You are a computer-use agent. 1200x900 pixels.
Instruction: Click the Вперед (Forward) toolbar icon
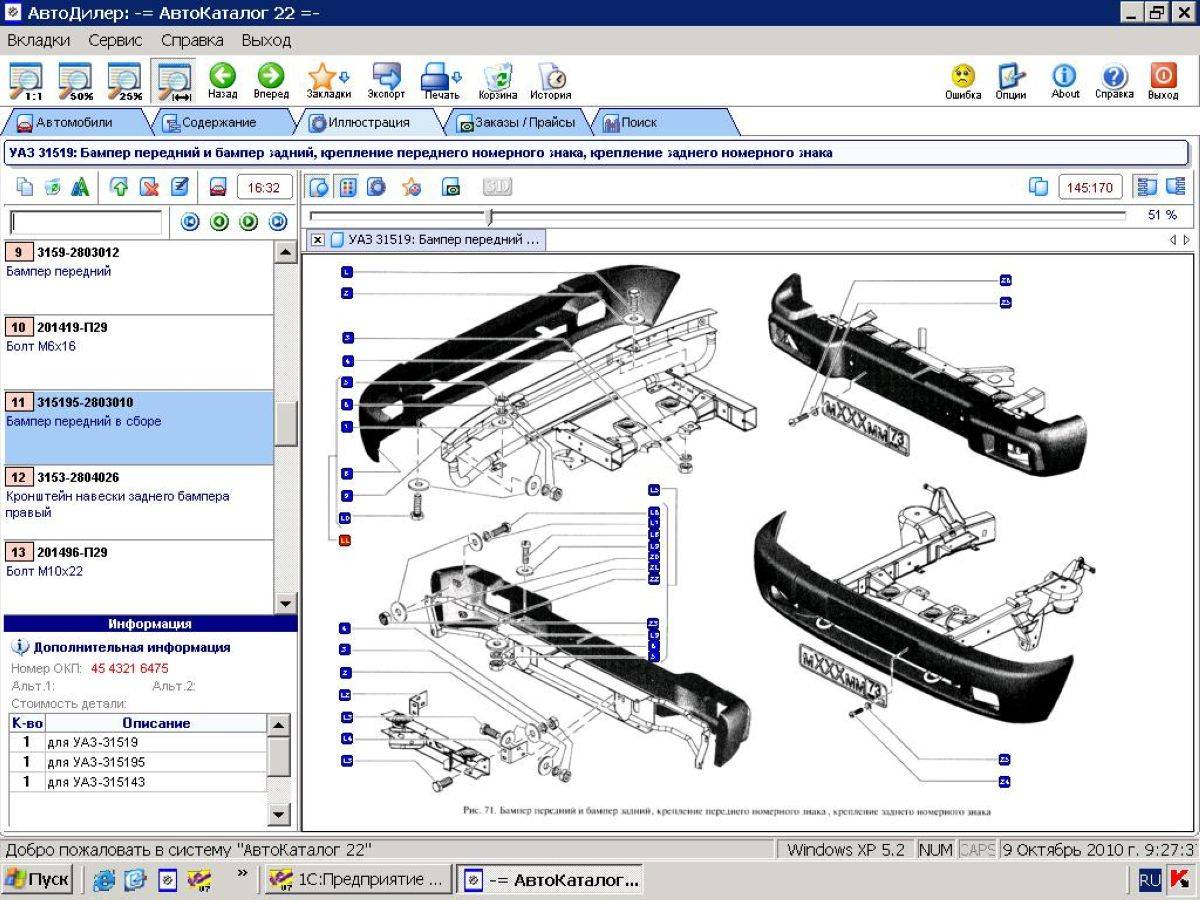tap(270, 81)
